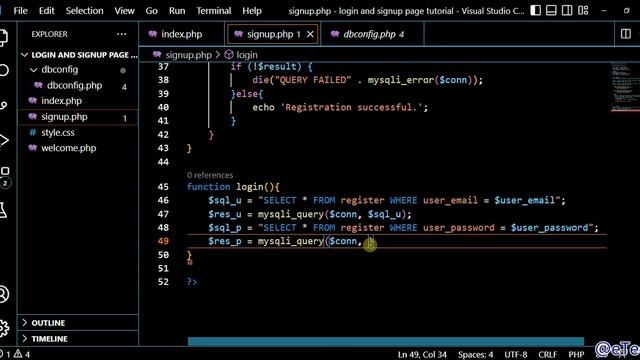Click signup.php in the breadcrumb
The image size is (640, 360).
(188, 55)
